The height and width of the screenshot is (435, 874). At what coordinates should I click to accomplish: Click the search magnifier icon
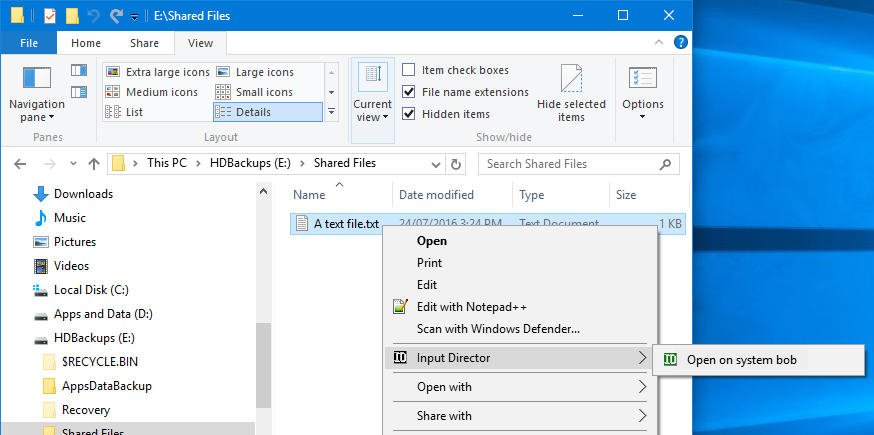click(665, 164)
